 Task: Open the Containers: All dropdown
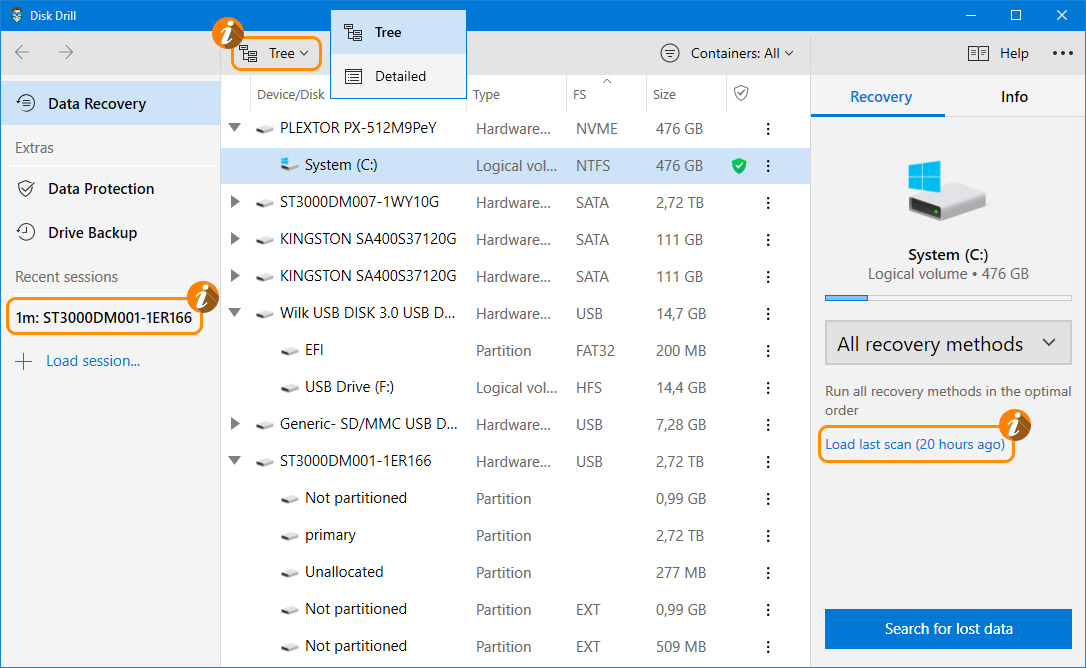(727, 53)
